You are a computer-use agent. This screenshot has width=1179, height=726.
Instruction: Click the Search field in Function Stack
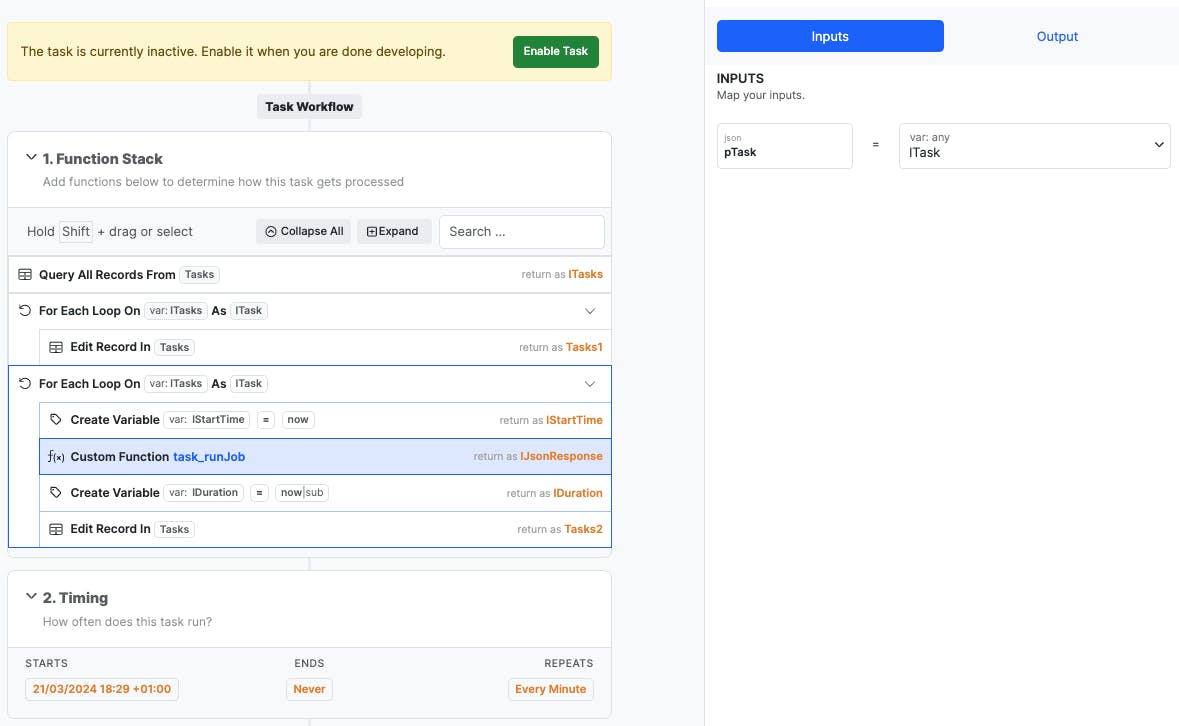point(521,232)
